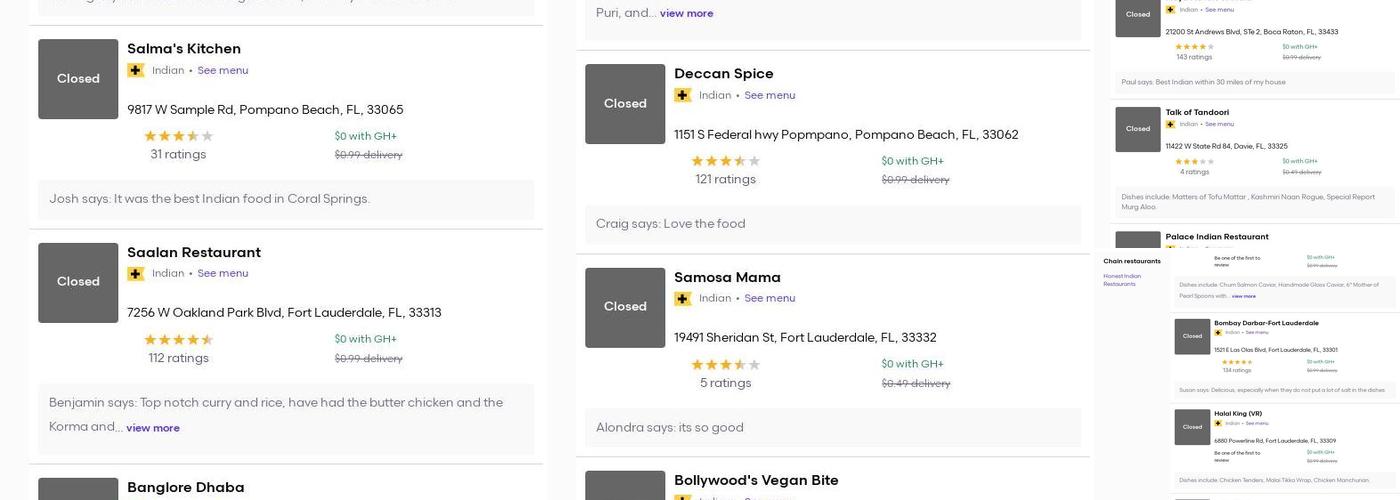
Task: Open the Banglore Dhaba restaurant title
Action: (185, 487)
